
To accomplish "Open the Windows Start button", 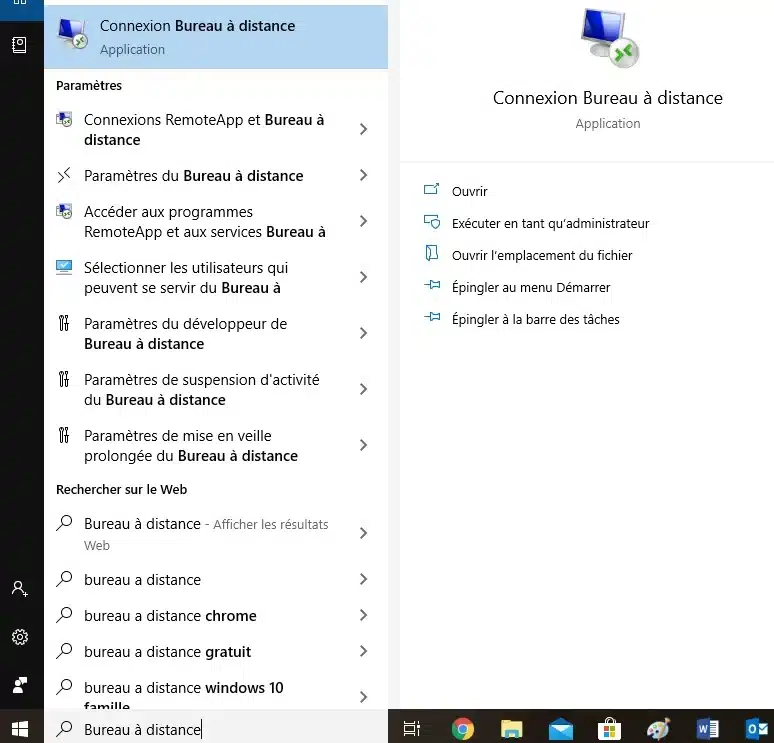I will [20, 729].
